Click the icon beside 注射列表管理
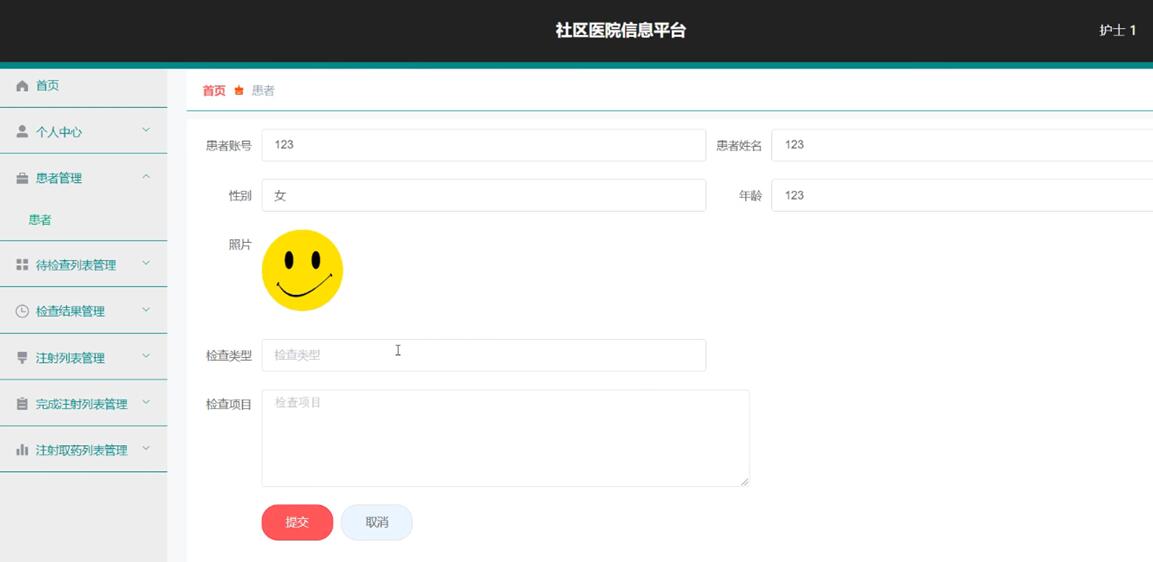 pos(22,358)
